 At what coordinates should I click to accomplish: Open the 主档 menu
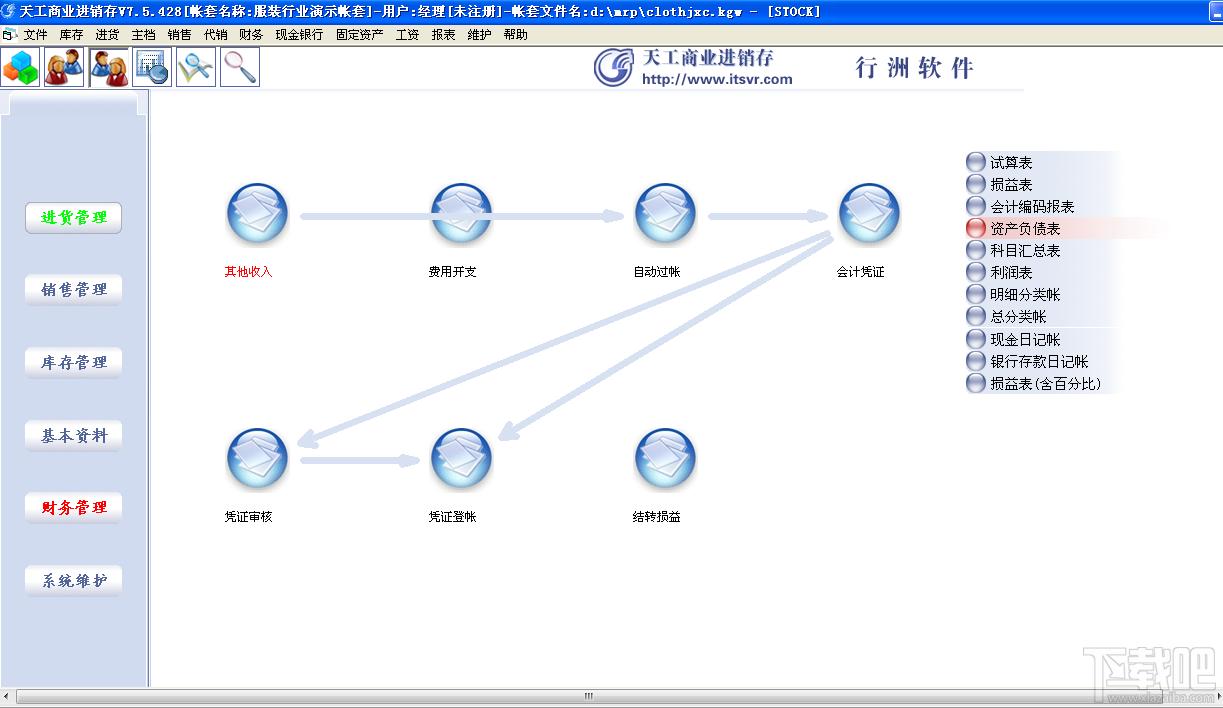tap(143, 34)
